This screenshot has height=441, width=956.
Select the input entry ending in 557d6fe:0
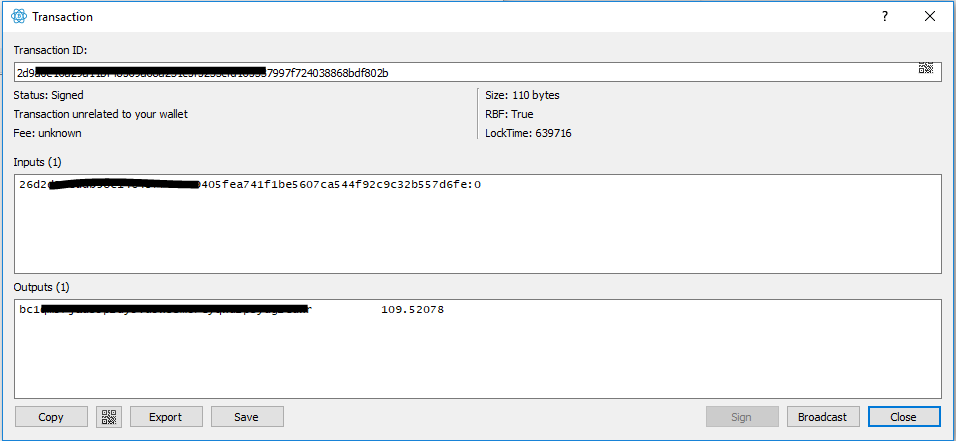pos(250,184)
